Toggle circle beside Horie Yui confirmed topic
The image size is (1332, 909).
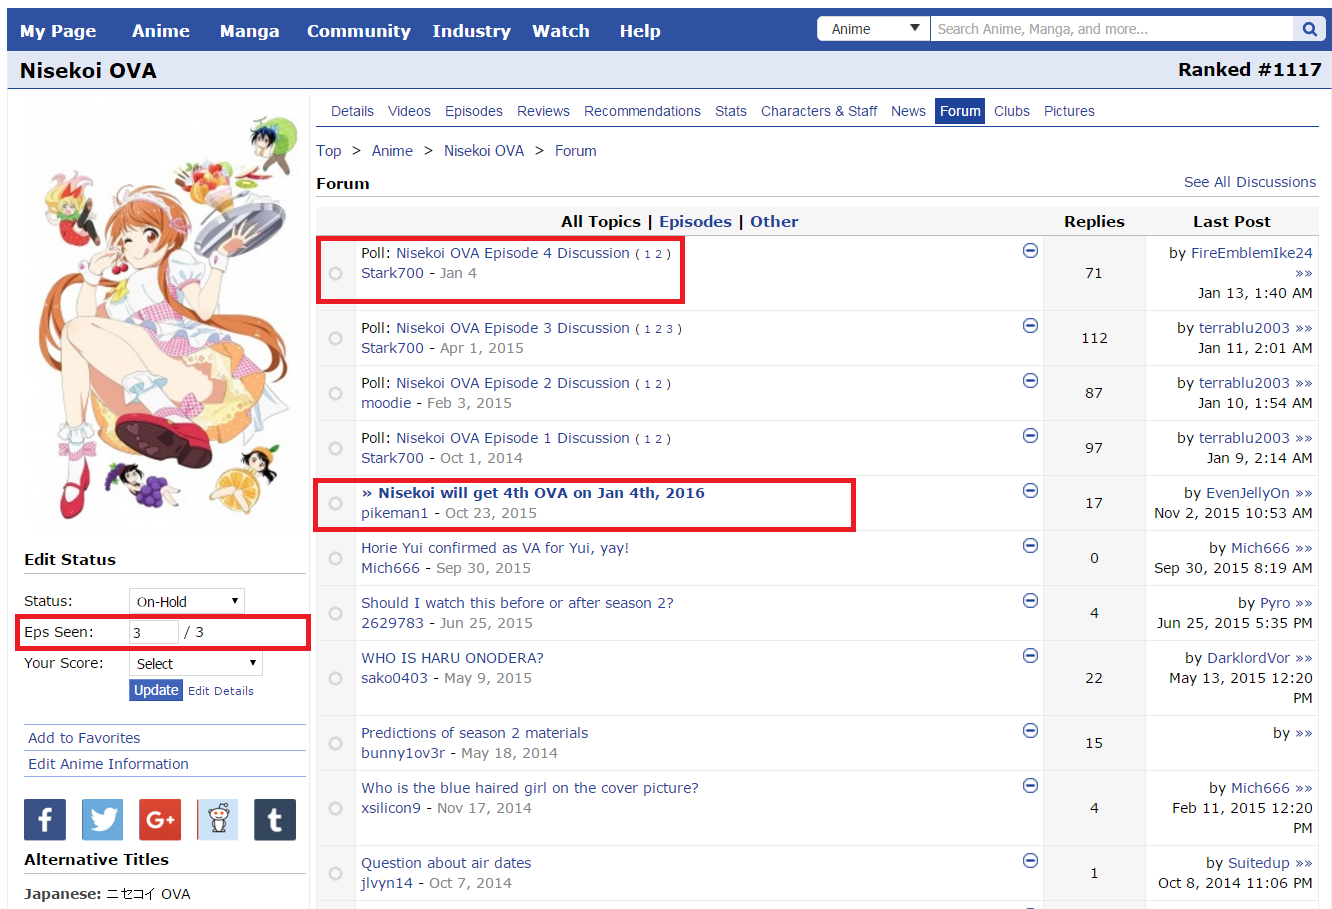(x=336, y=559)
